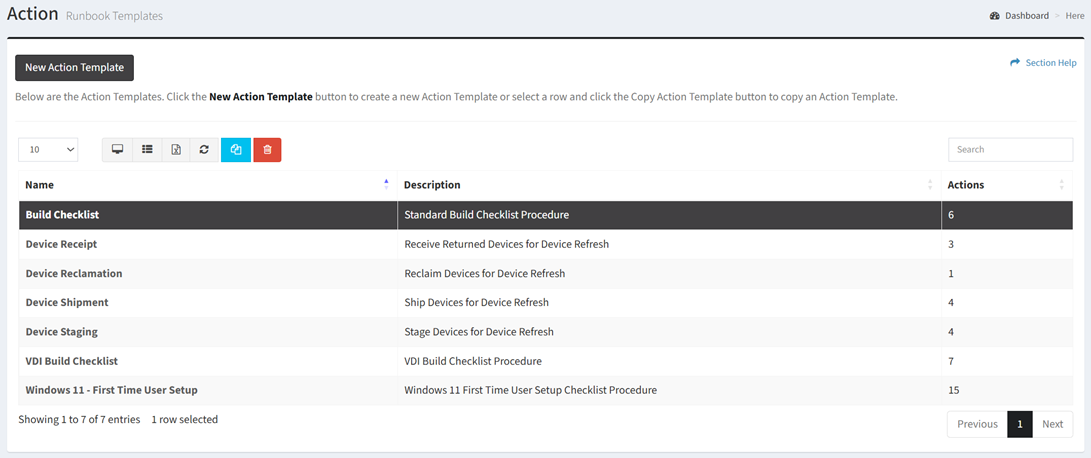
Task: Click the Section Help arrow icon
Action: (1015, 63)
